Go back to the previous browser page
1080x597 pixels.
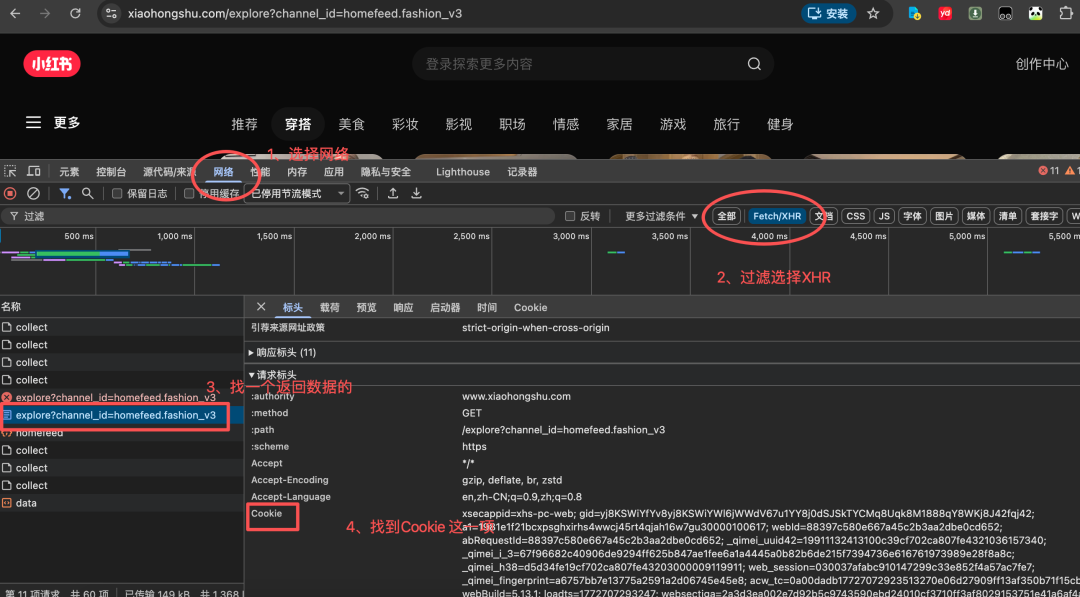[x=15, y=13]
